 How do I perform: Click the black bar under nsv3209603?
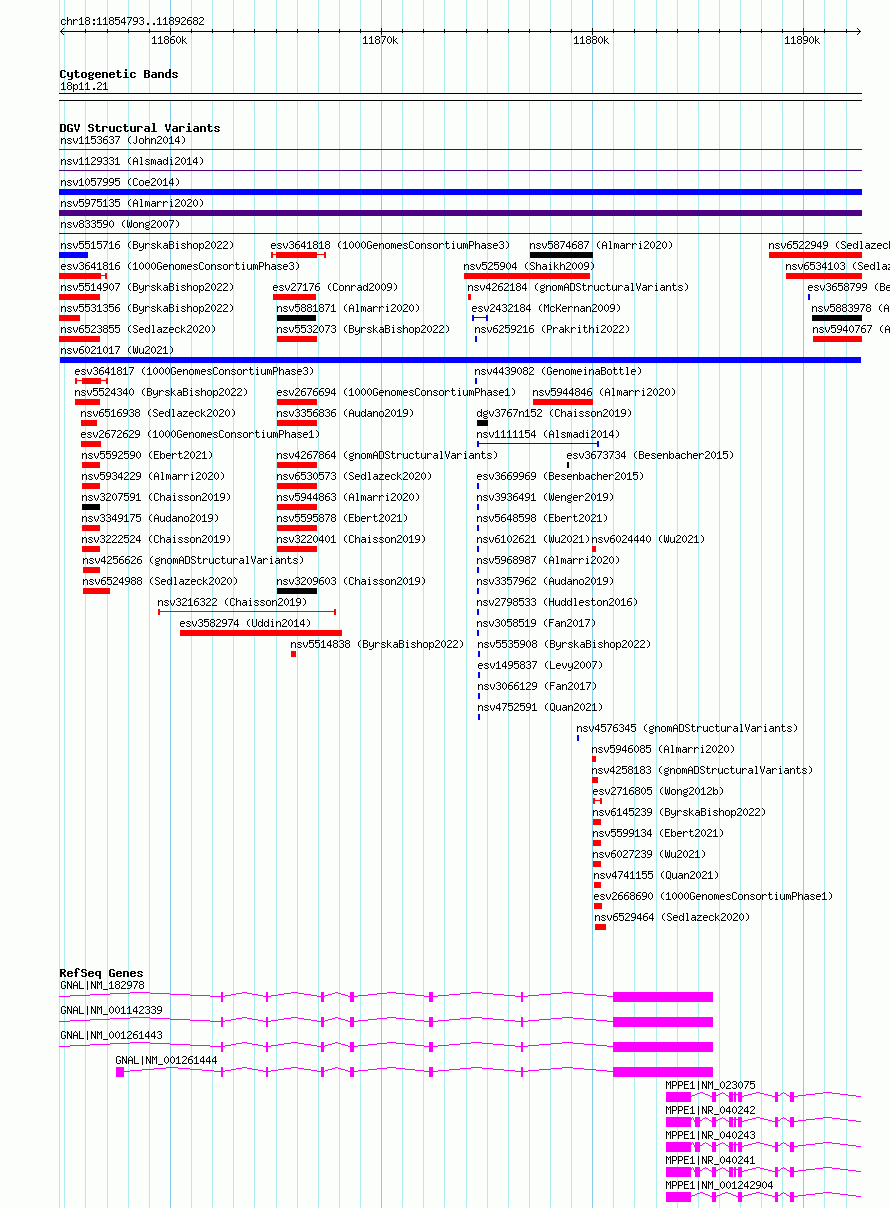(297, 591)
